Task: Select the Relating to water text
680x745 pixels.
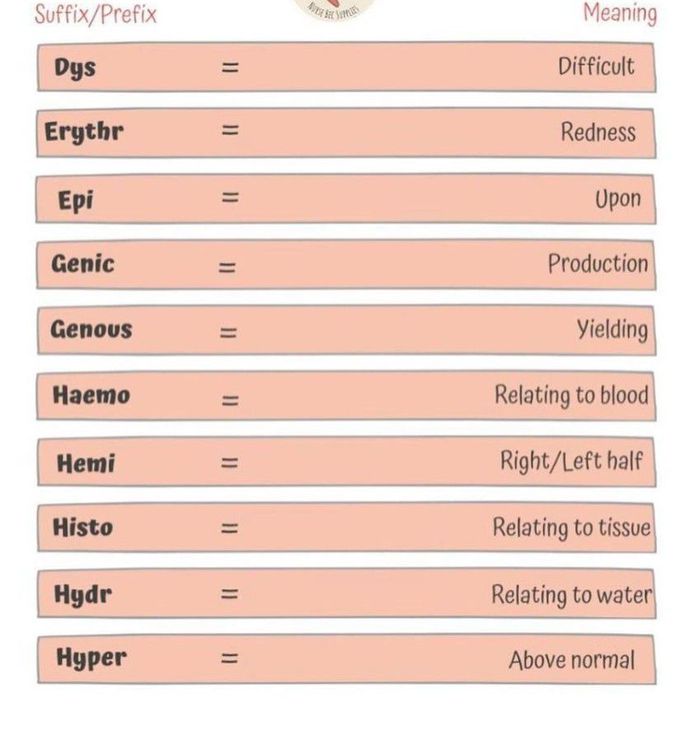Action: [570, 595]
